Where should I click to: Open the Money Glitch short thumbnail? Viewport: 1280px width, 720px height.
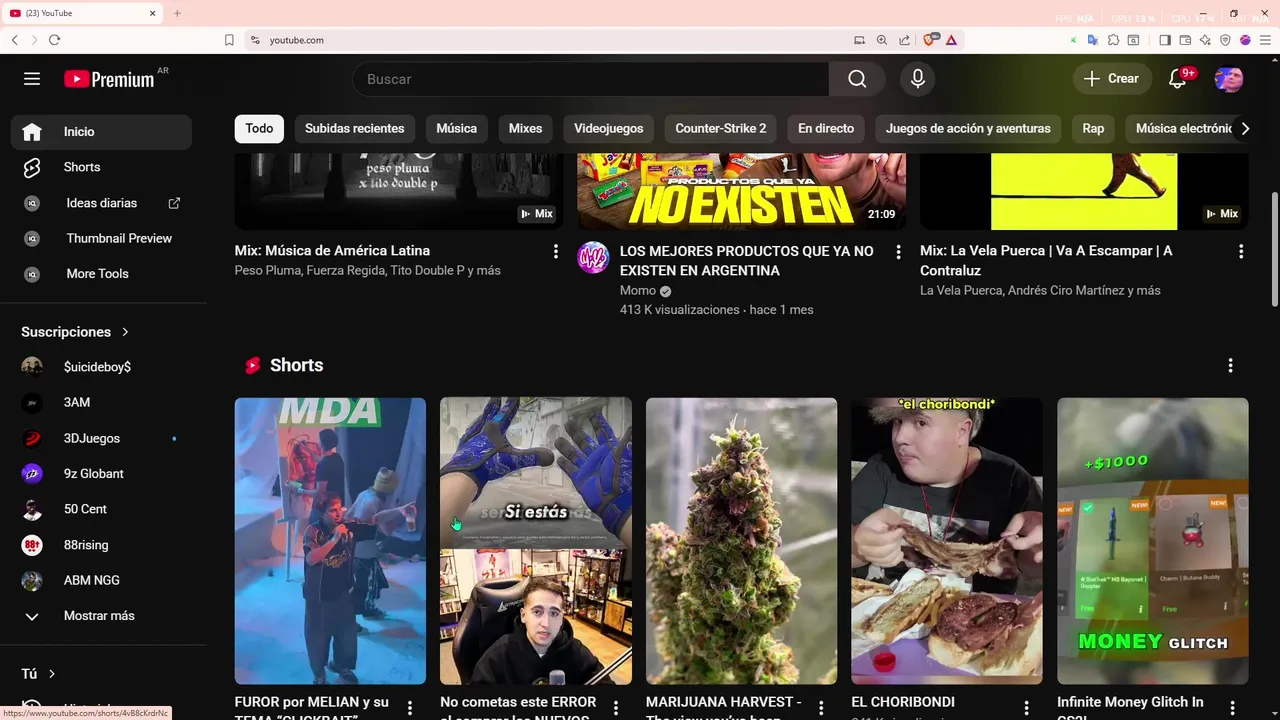pos(1152,541)
